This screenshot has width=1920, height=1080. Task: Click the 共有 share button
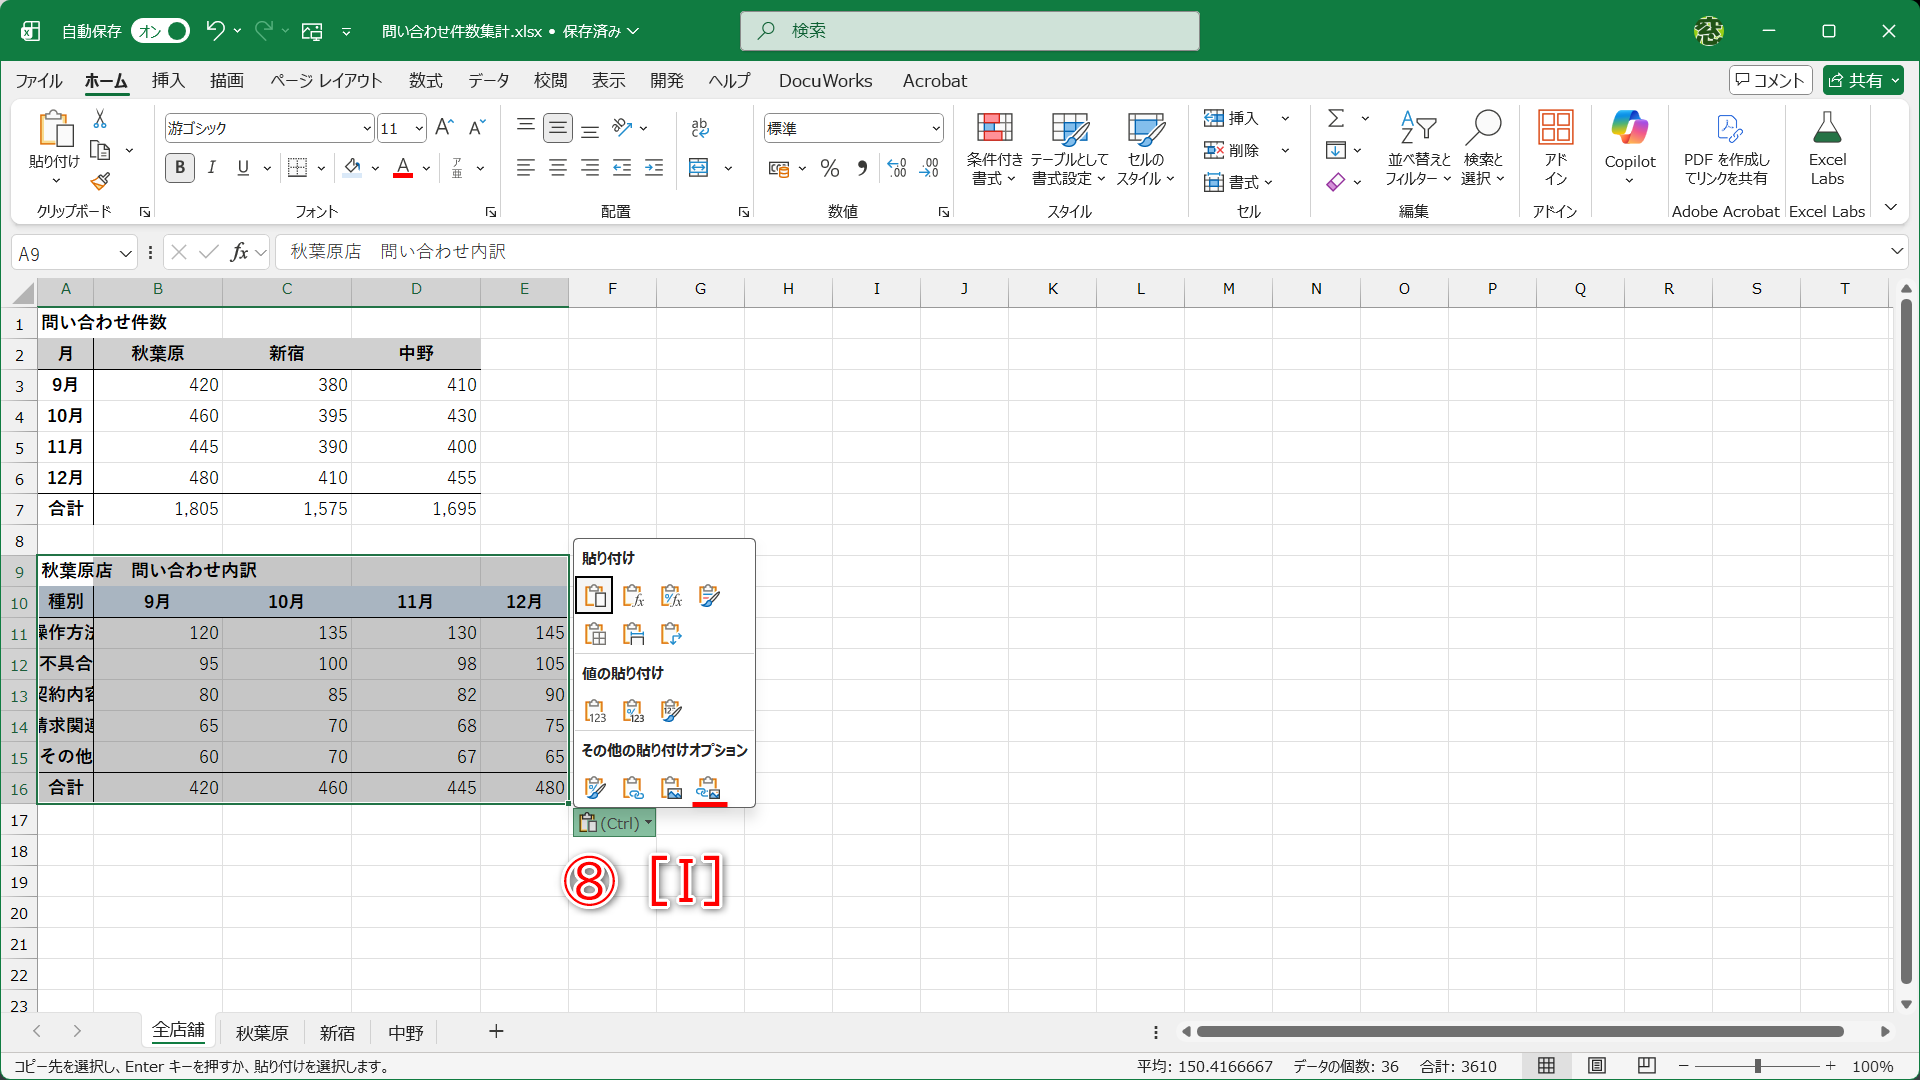[1862, 80]
